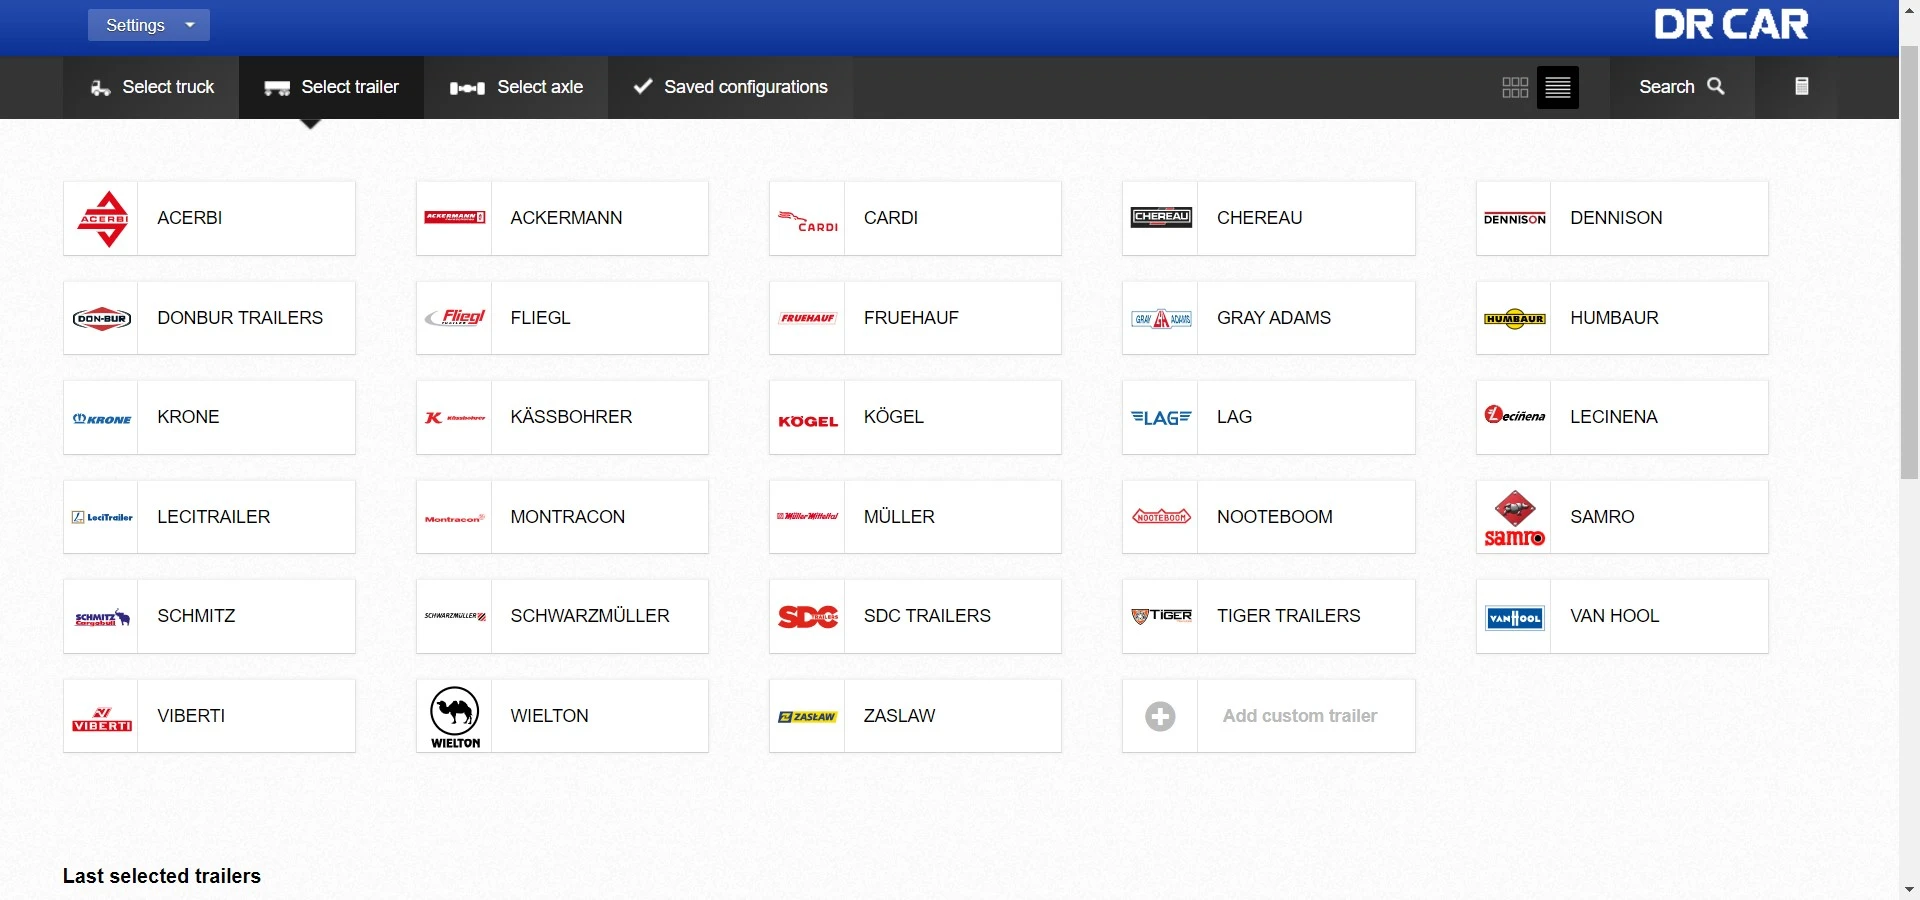Click the Humbaur yellow logo icon

point(1514,319)
